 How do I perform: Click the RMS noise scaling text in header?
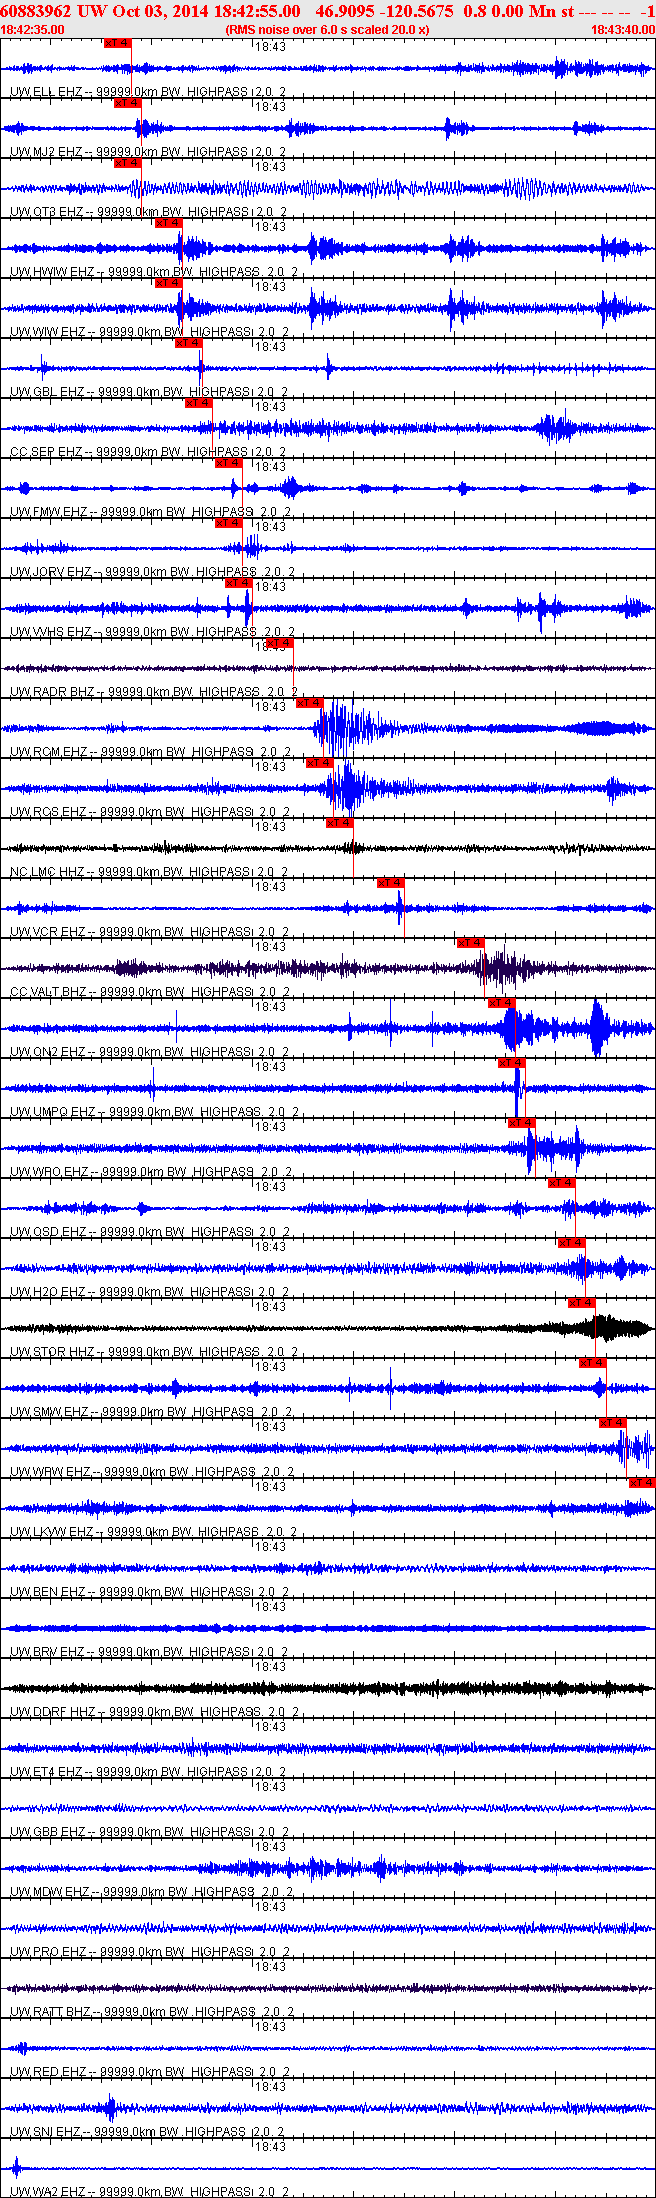pos(328,30)
